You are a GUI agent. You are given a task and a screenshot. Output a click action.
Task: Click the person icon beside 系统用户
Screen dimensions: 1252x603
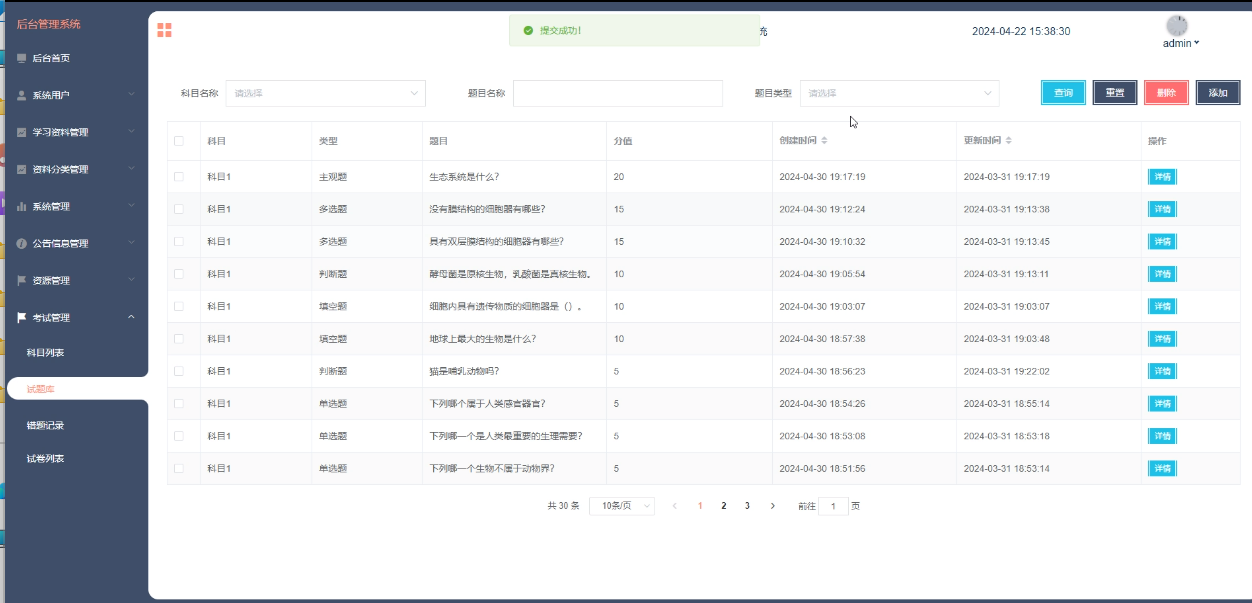[22, 95]
